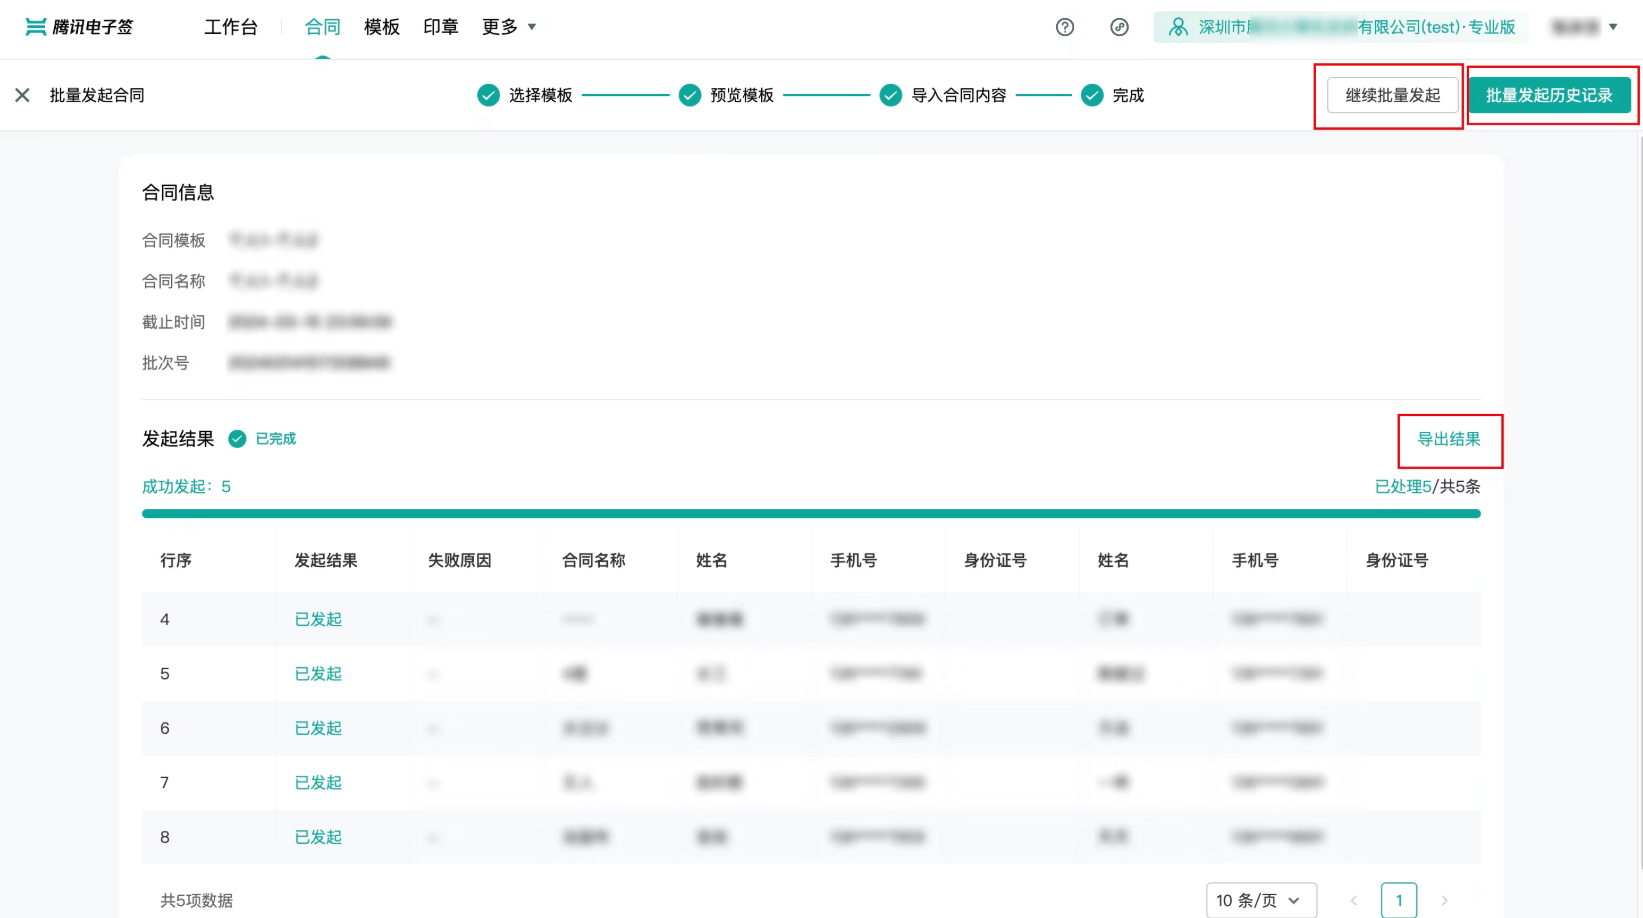The width and height of the screenshot is (1643, 918).
Task: Click 已发起 status in row 5
Action: click(318, 674)
